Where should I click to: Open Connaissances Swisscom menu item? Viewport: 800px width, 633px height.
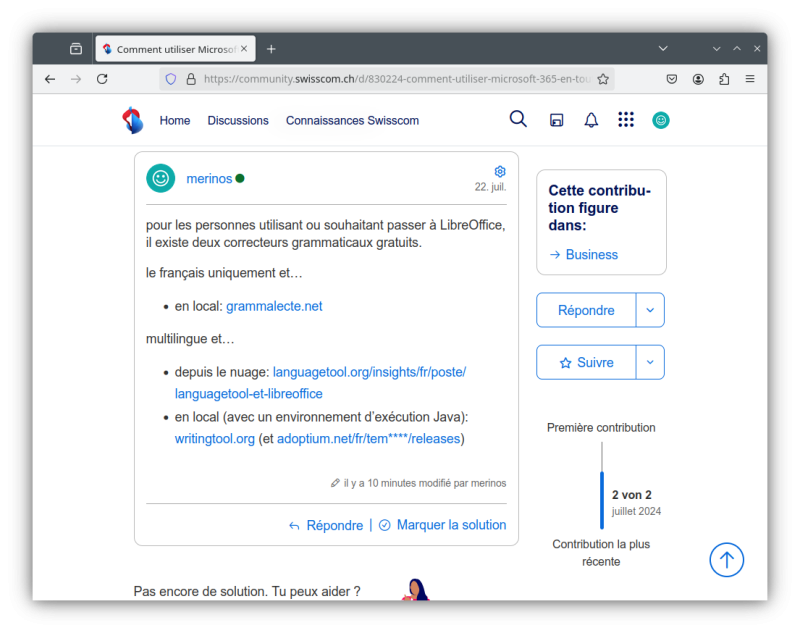(352, 120)
